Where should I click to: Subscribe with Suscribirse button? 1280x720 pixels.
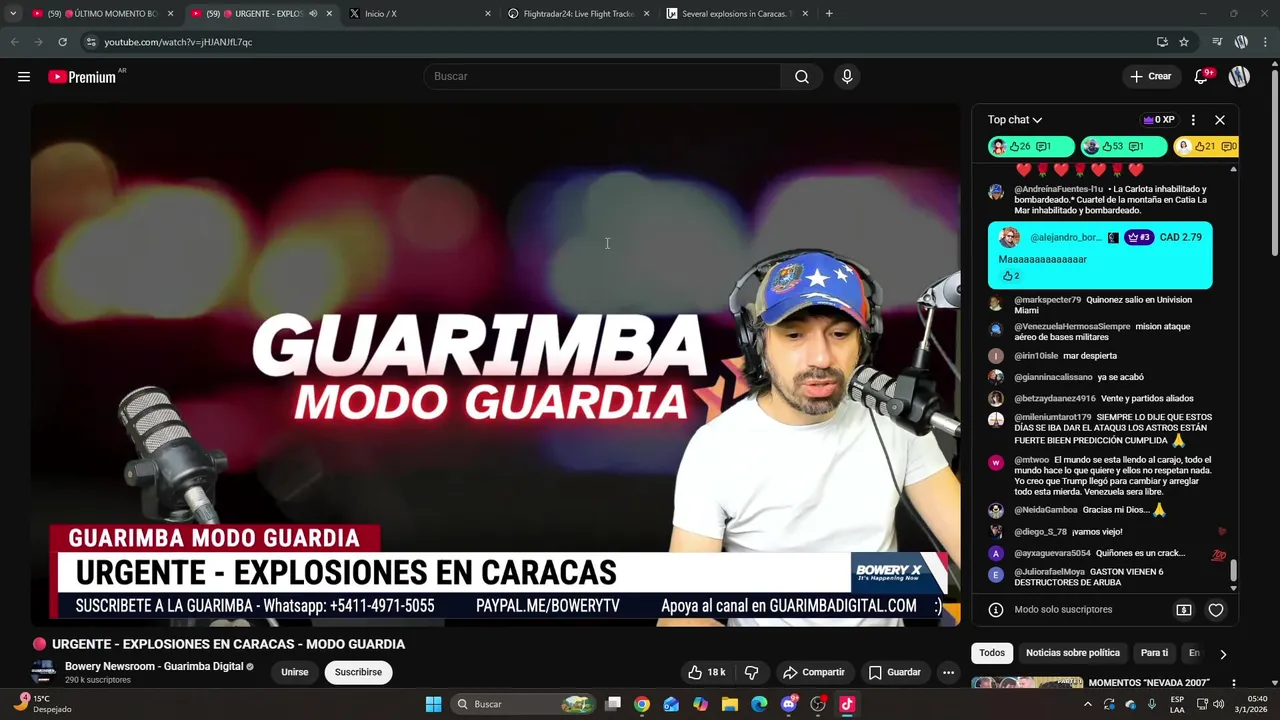pyautogui.click(x=358, y=672)
